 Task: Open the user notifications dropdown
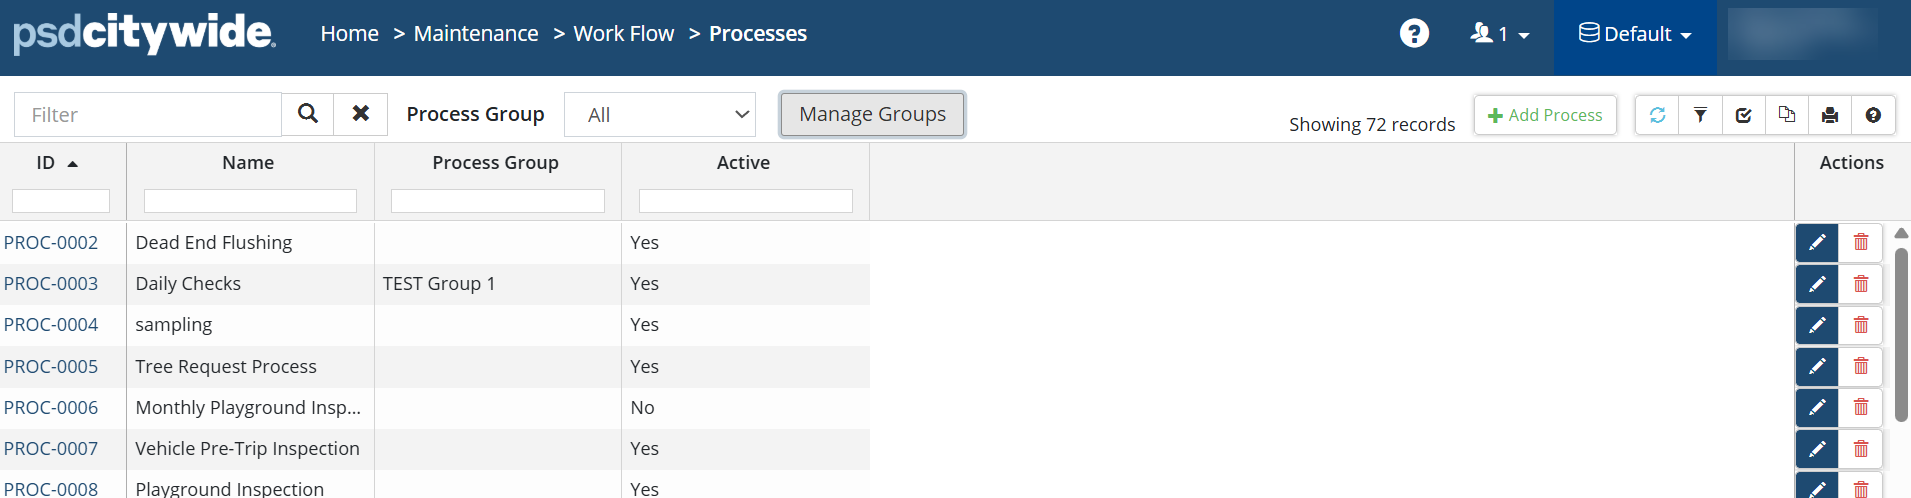pos(1499,34)
